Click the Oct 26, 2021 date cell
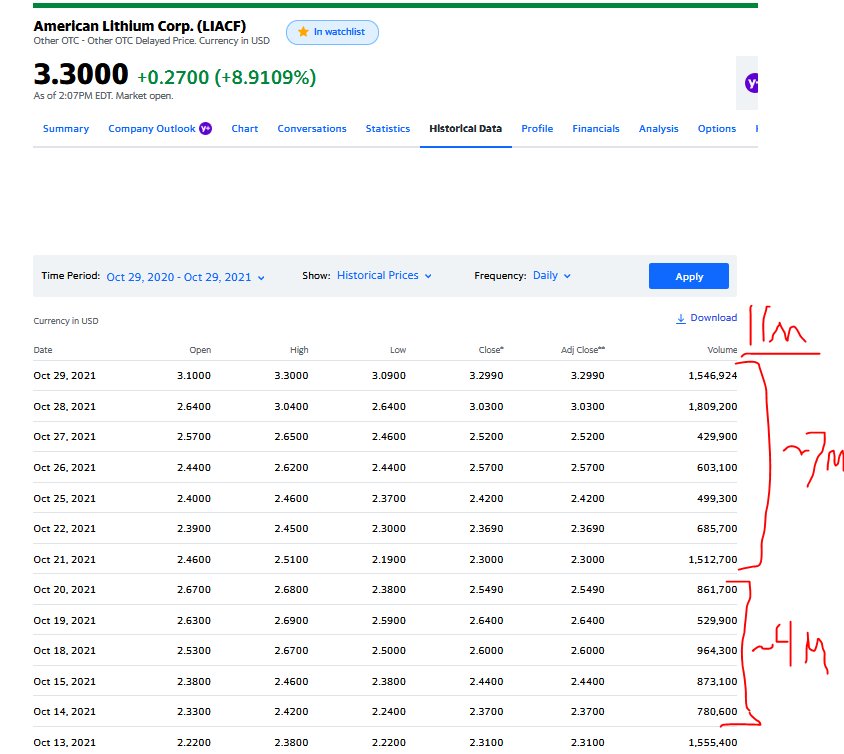Image resolution: width=844 pixels, height=754 pixels. tap(65, 468)
